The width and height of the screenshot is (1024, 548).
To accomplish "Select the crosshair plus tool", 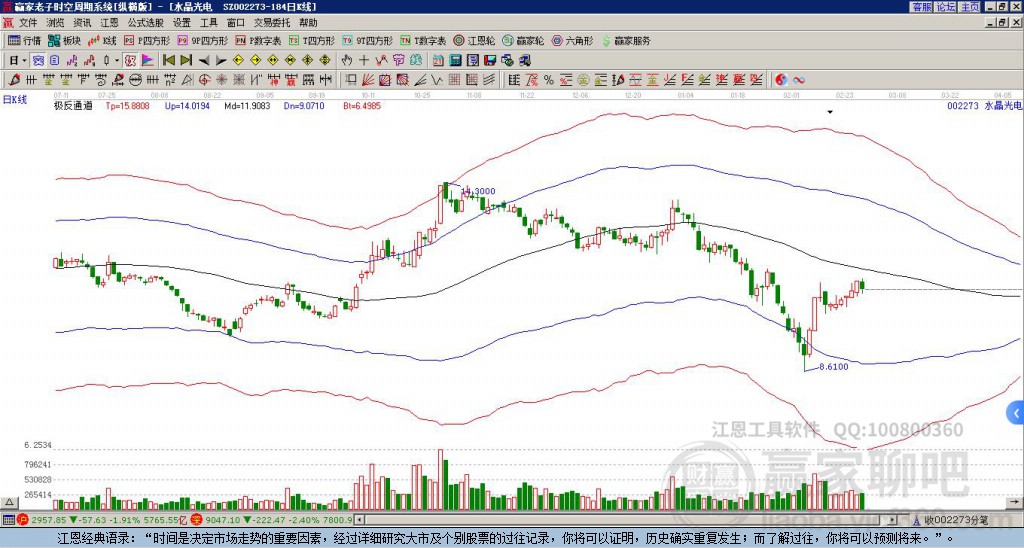I will point(364,61).
